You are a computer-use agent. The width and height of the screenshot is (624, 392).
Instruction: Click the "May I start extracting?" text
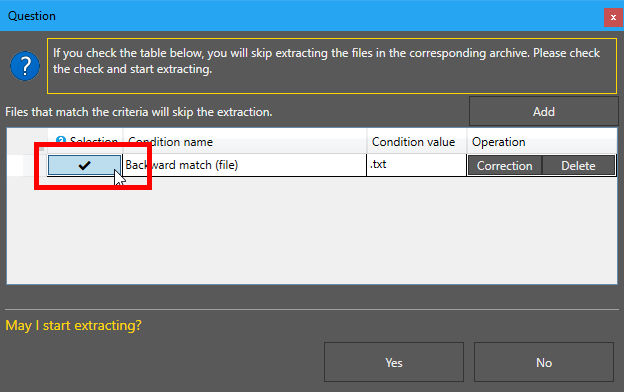73,326
